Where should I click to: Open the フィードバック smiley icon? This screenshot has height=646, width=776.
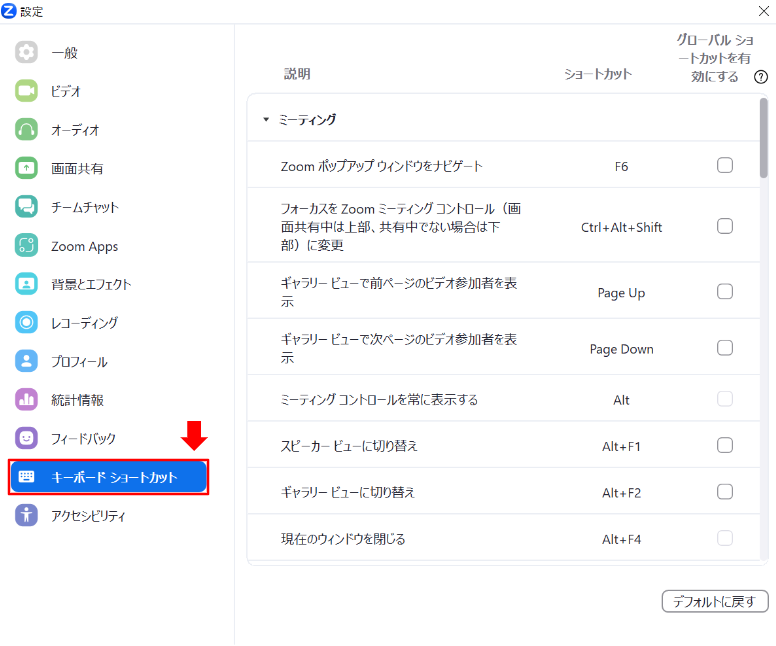tap(26, 438)
